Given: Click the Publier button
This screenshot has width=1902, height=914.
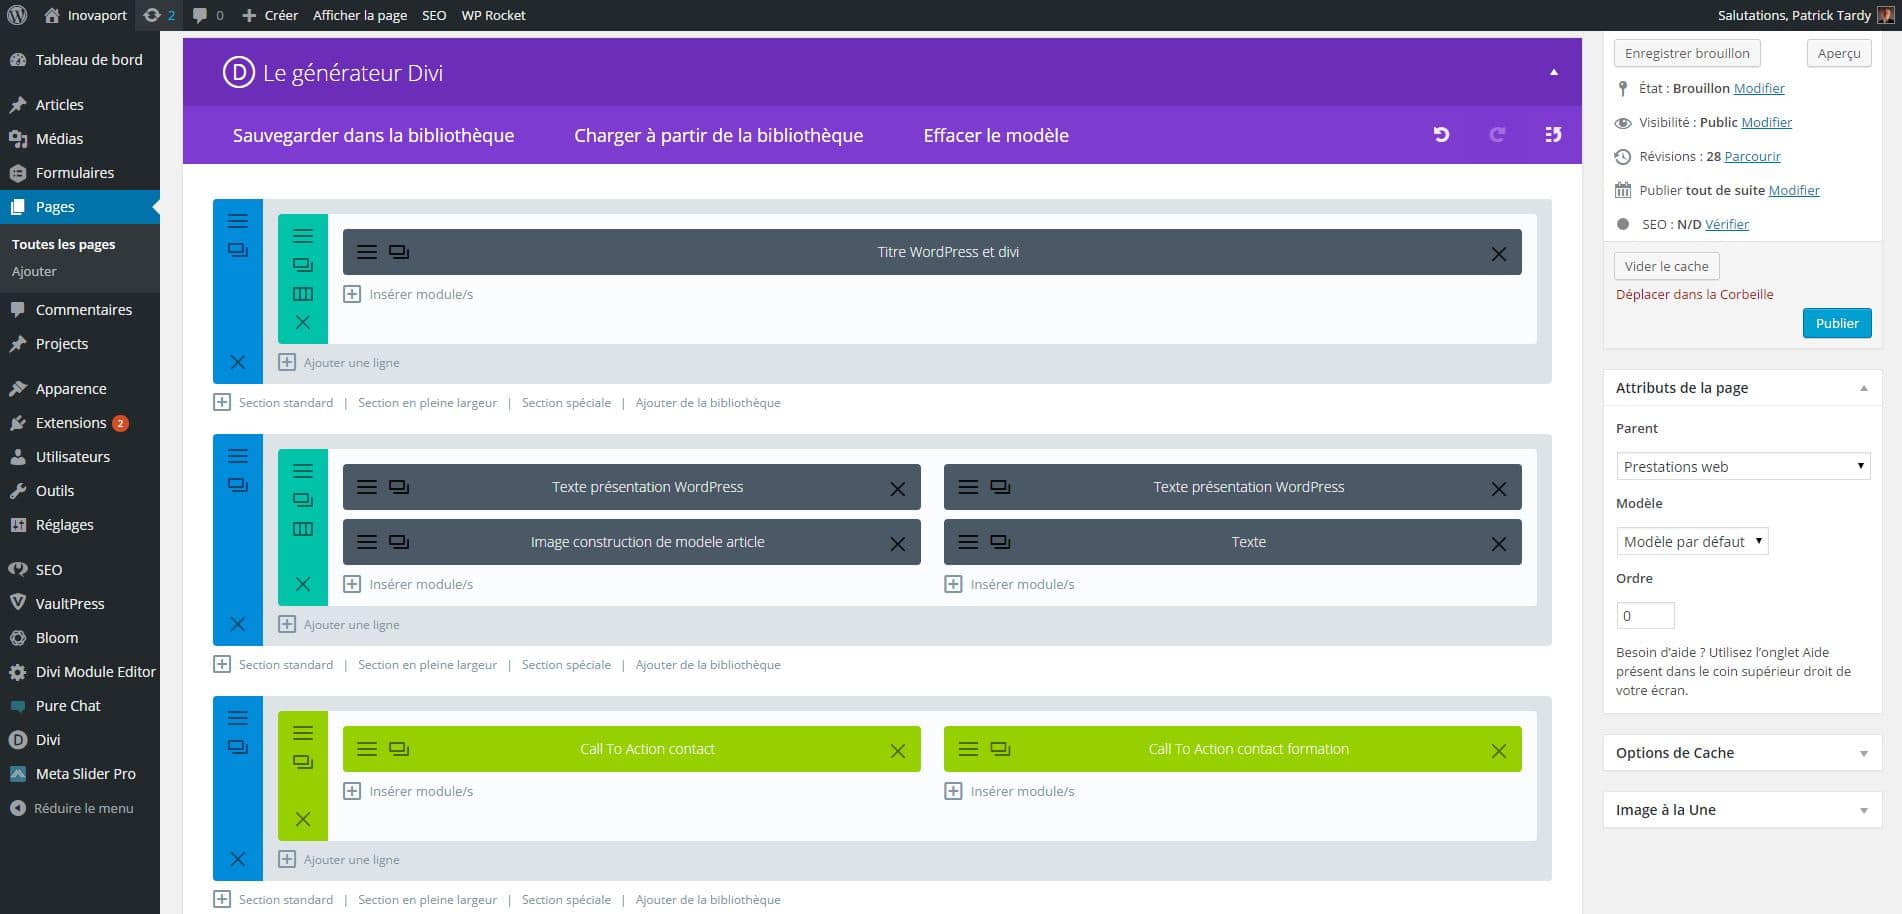Looking at the screenshot, I should [1837, 323].
